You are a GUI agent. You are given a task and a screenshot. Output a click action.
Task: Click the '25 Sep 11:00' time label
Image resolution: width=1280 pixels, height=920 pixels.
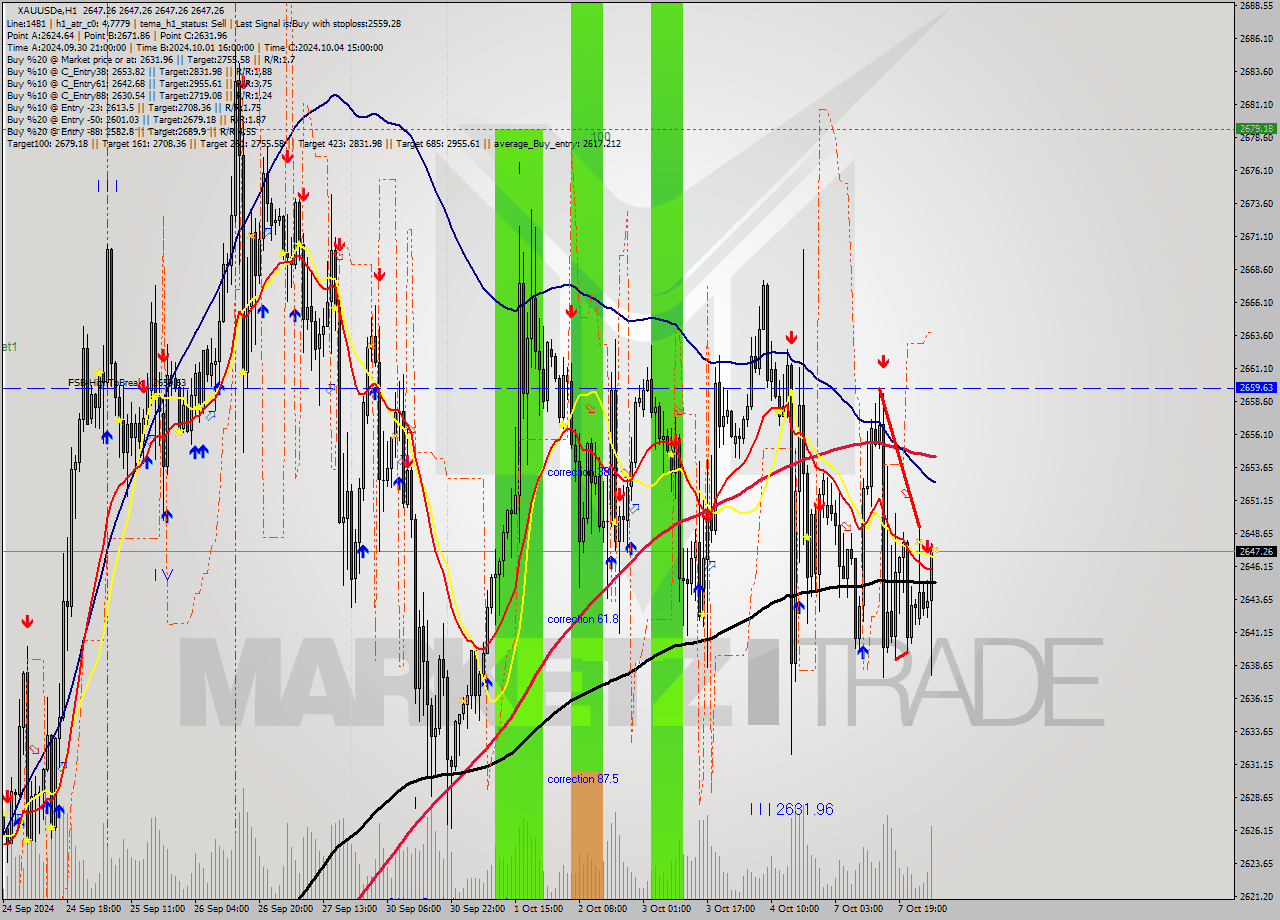click(x=157, y=909)
